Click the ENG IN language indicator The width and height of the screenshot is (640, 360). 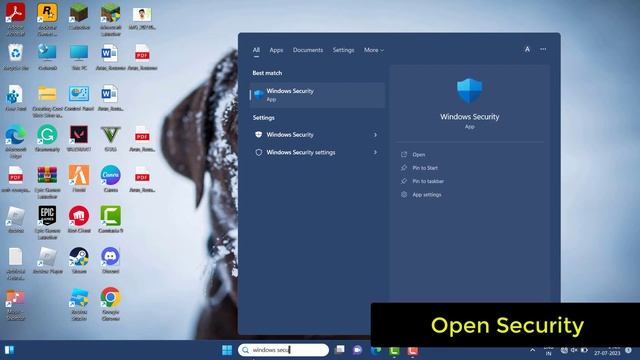(549, 351)
